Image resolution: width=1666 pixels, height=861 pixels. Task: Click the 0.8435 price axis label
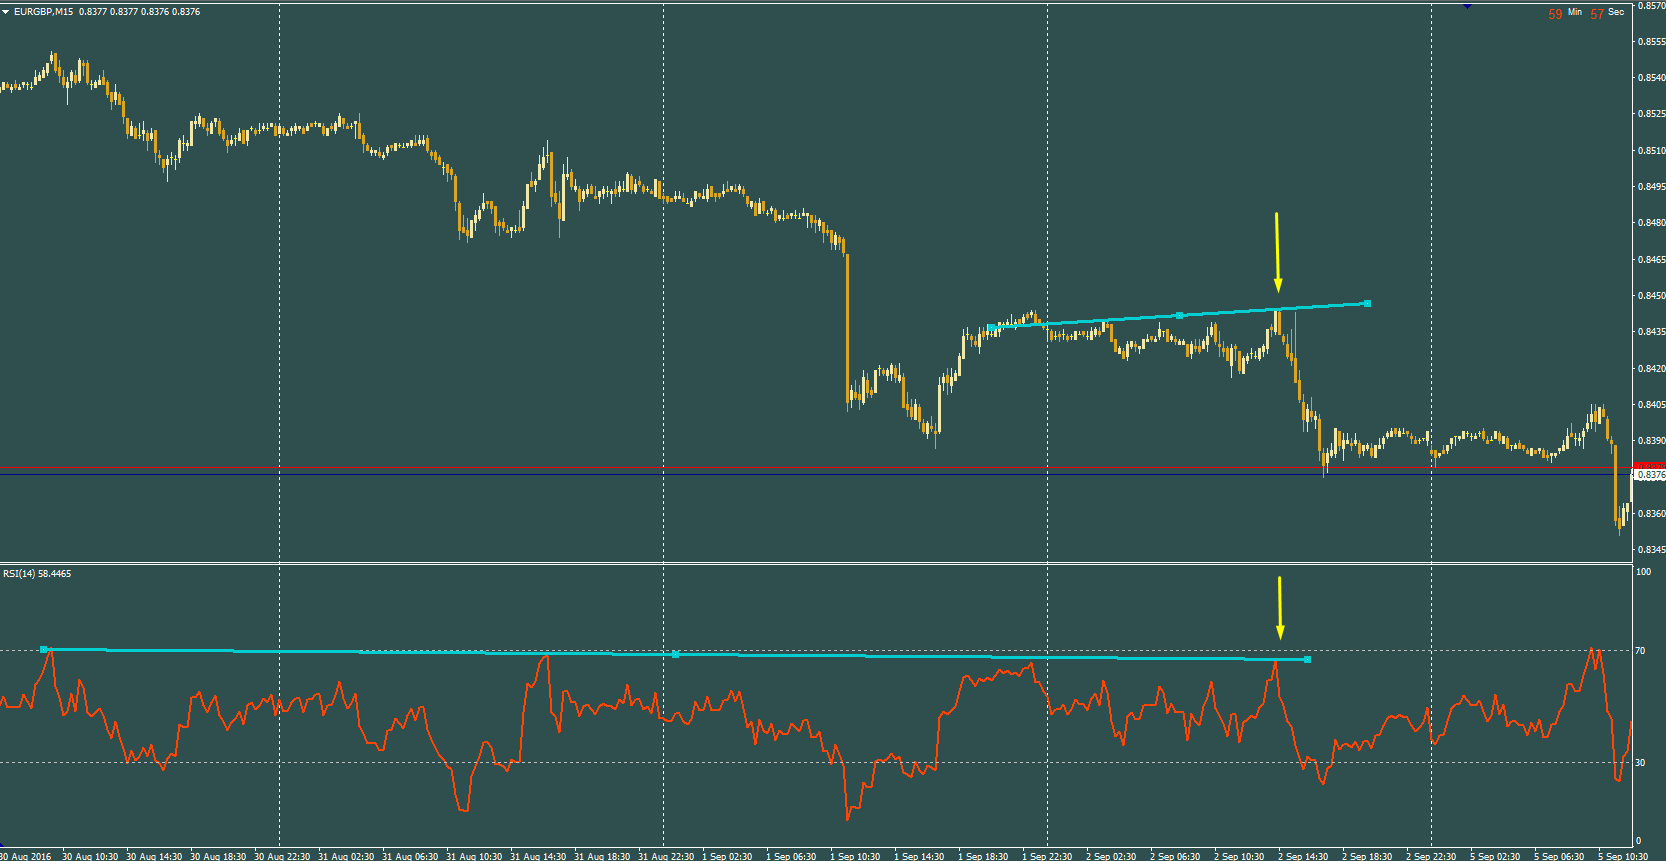1651,332
